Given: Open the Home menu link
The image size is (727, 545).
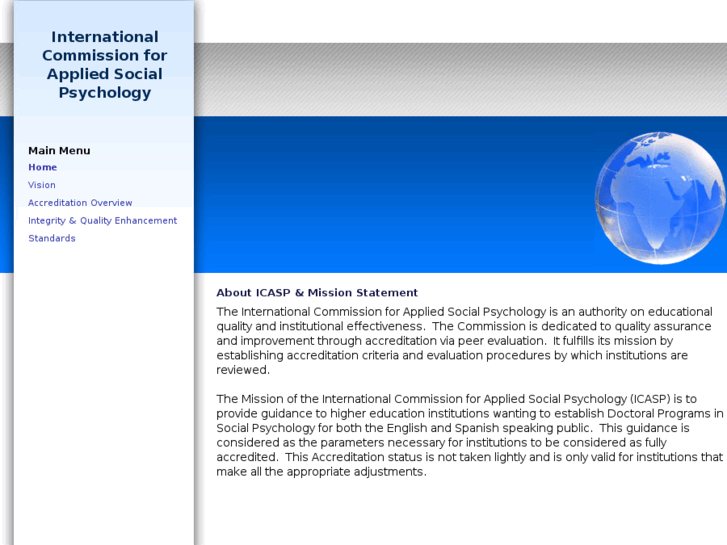Looking at the screenshot, I should (x=43, y=167).
